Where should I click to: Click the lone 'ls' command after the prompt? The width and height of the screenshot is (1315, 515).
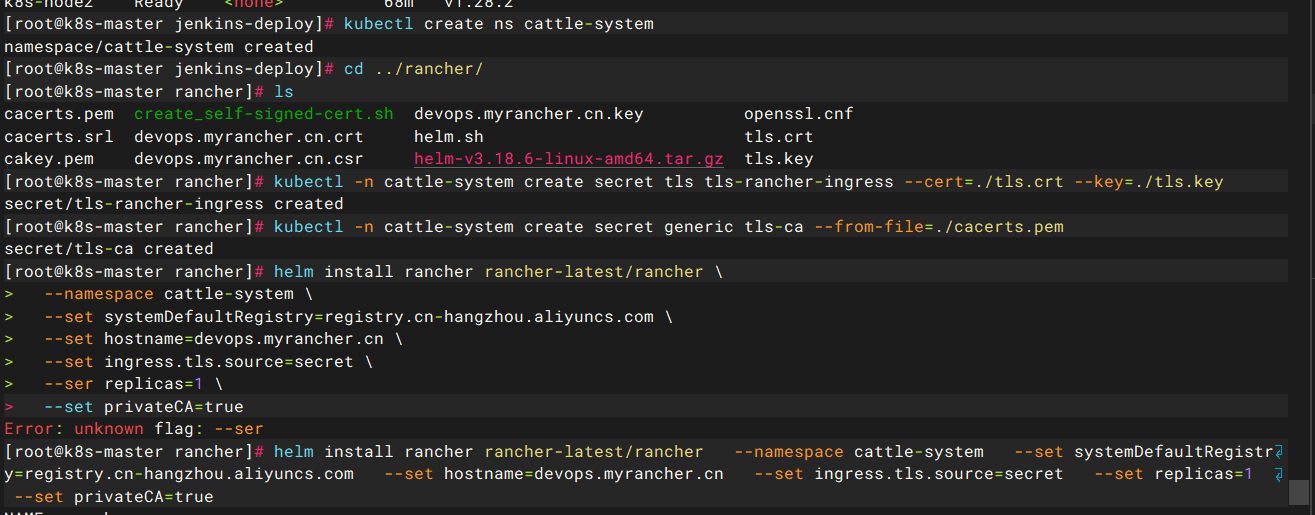click(x=284, y=92)
